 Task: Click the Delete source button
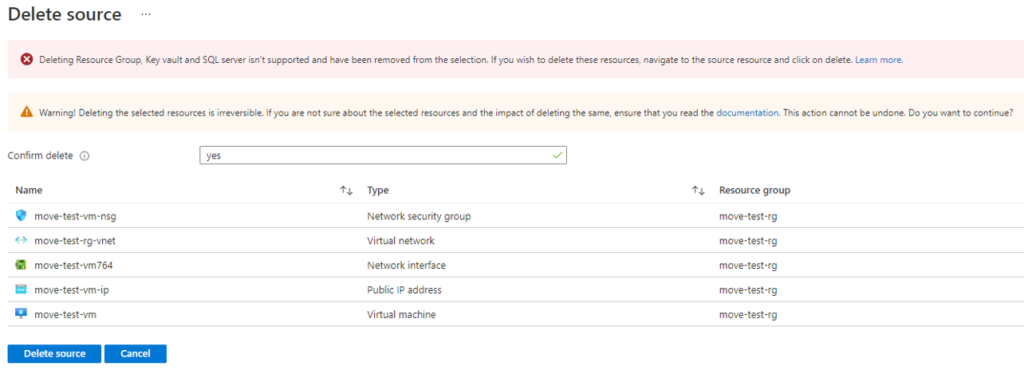pos(55,354)
